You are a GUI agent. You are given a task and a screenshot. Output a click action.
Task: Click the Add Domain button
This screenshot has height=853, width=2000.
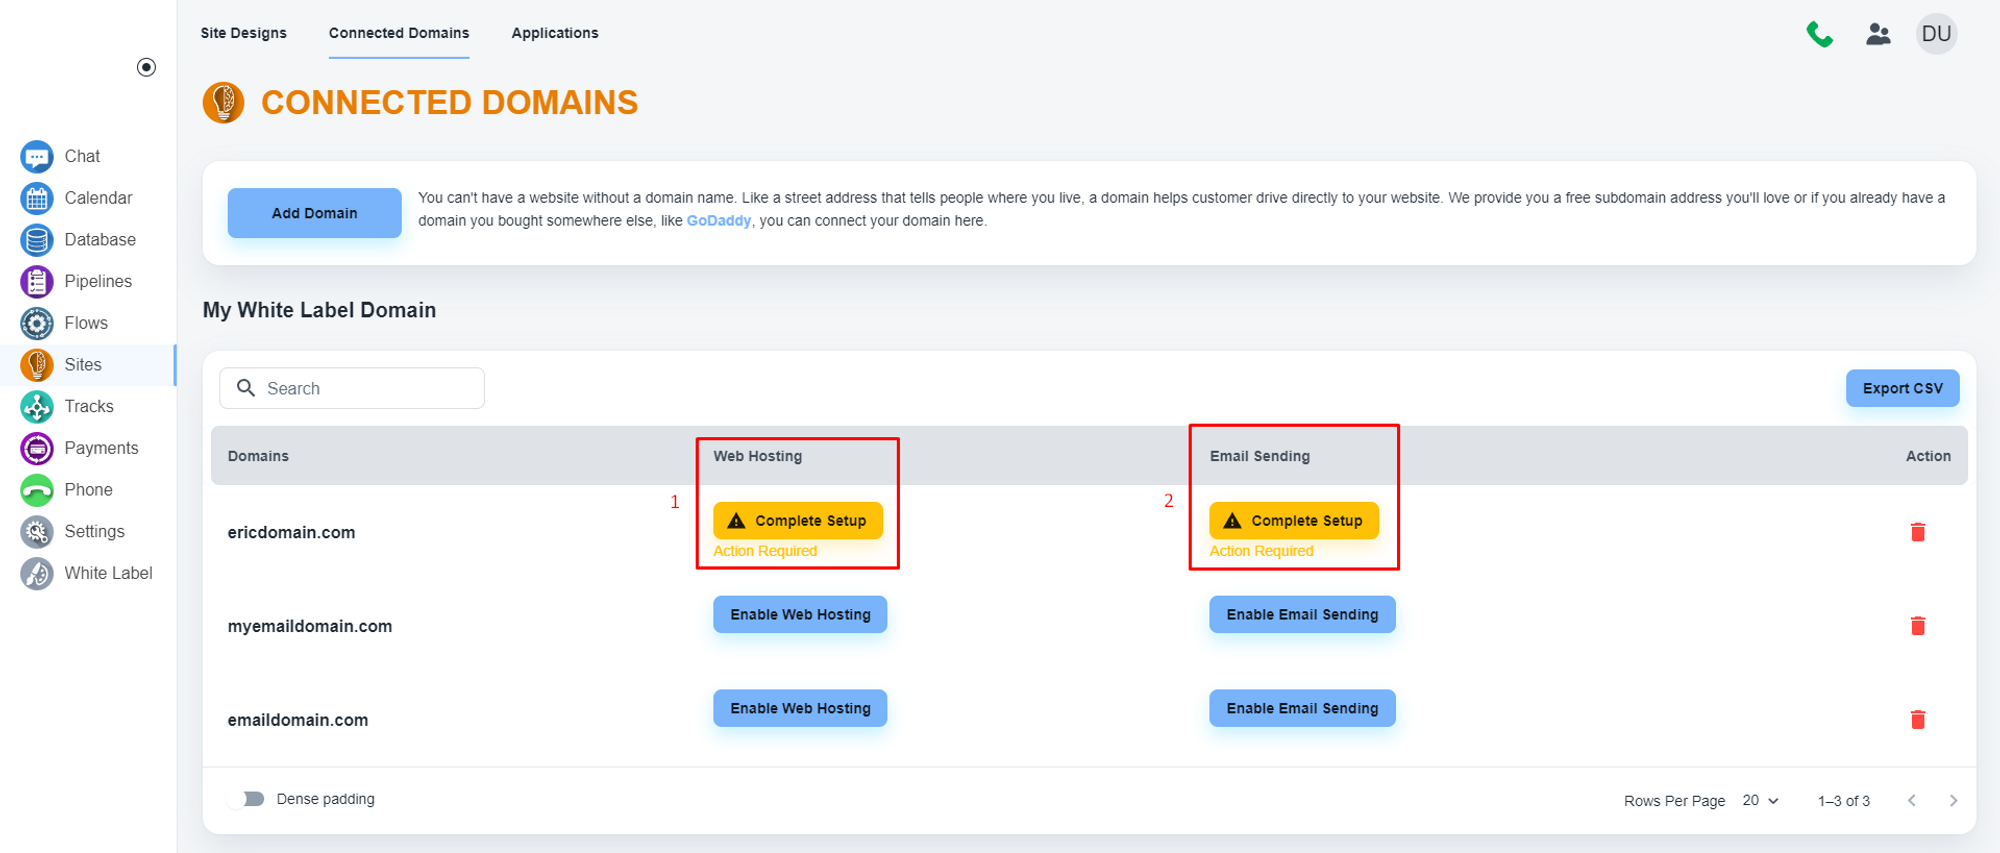tap(314, 213)
